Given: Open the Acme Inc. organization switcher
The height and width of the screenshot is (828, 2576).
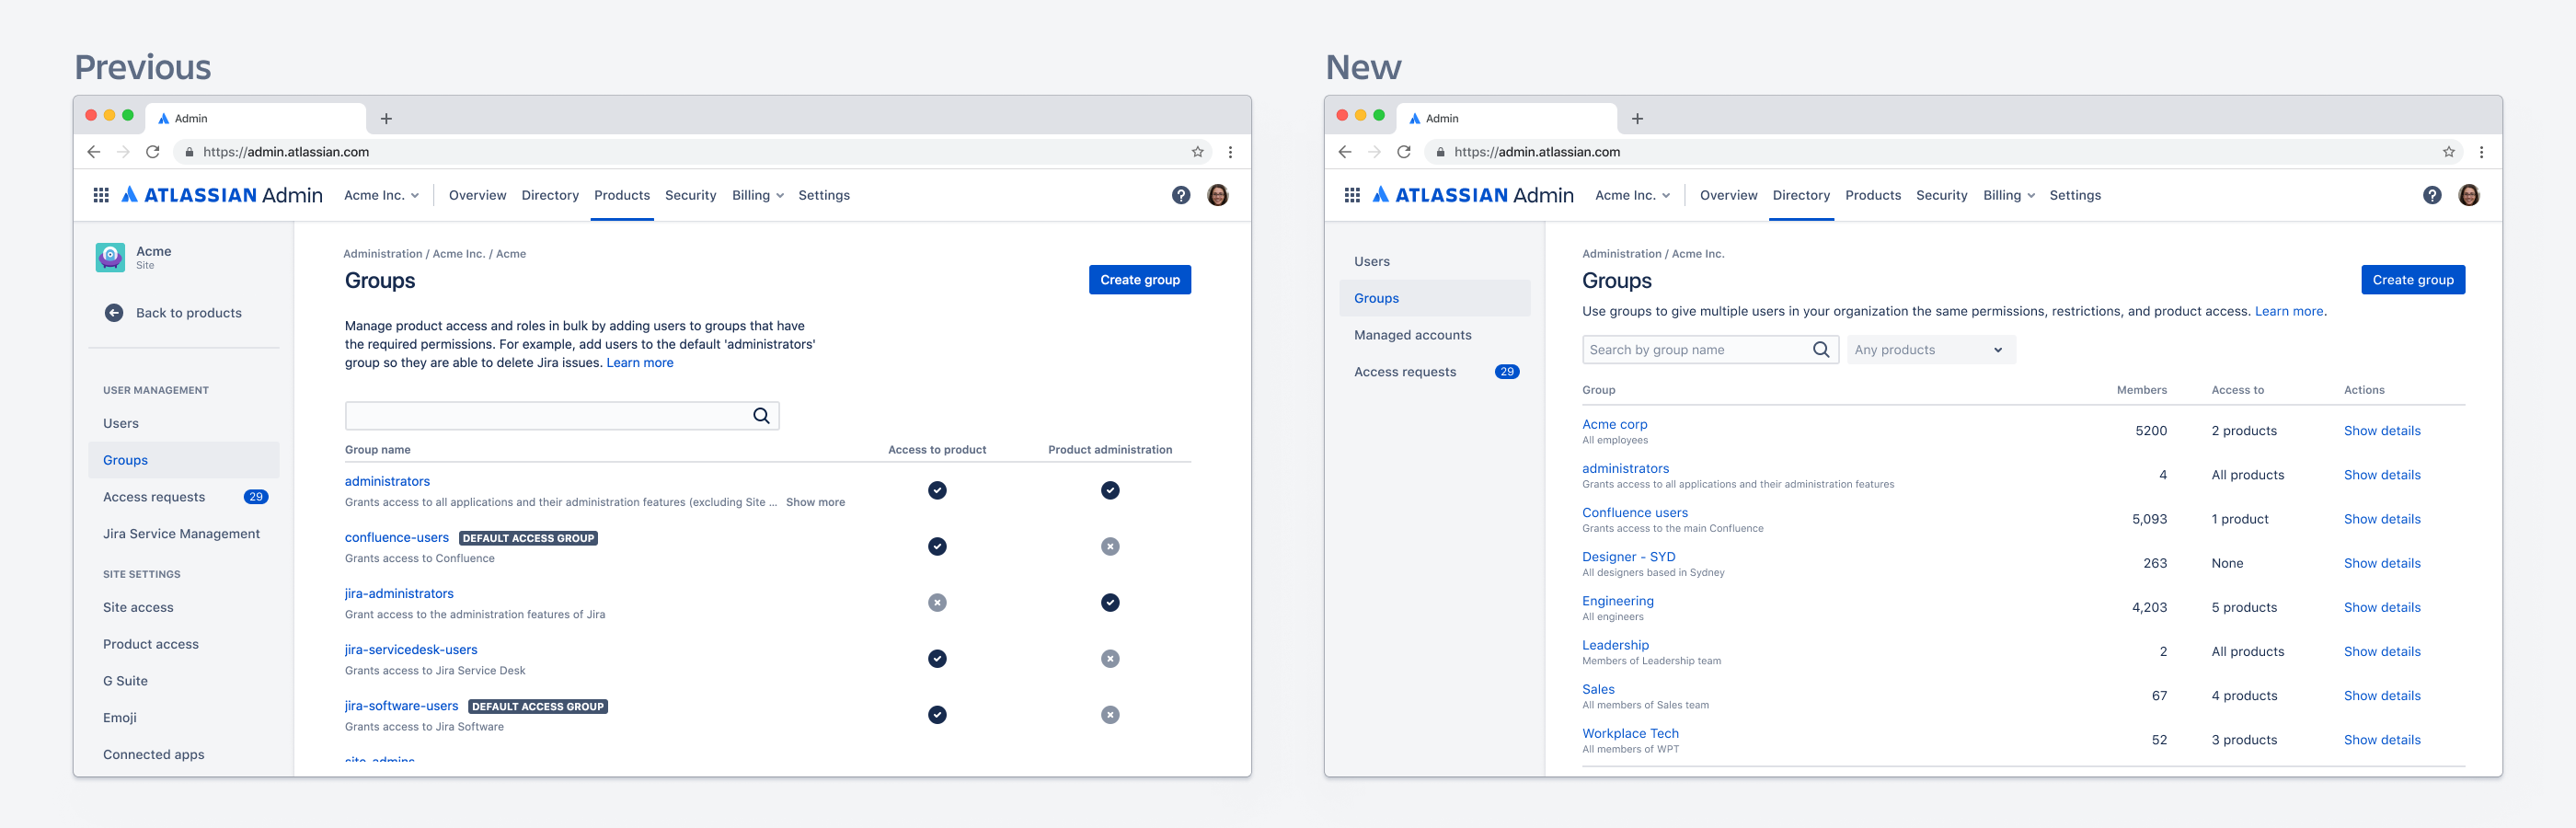Looking at the screenshot, I should tap(382, 195).
